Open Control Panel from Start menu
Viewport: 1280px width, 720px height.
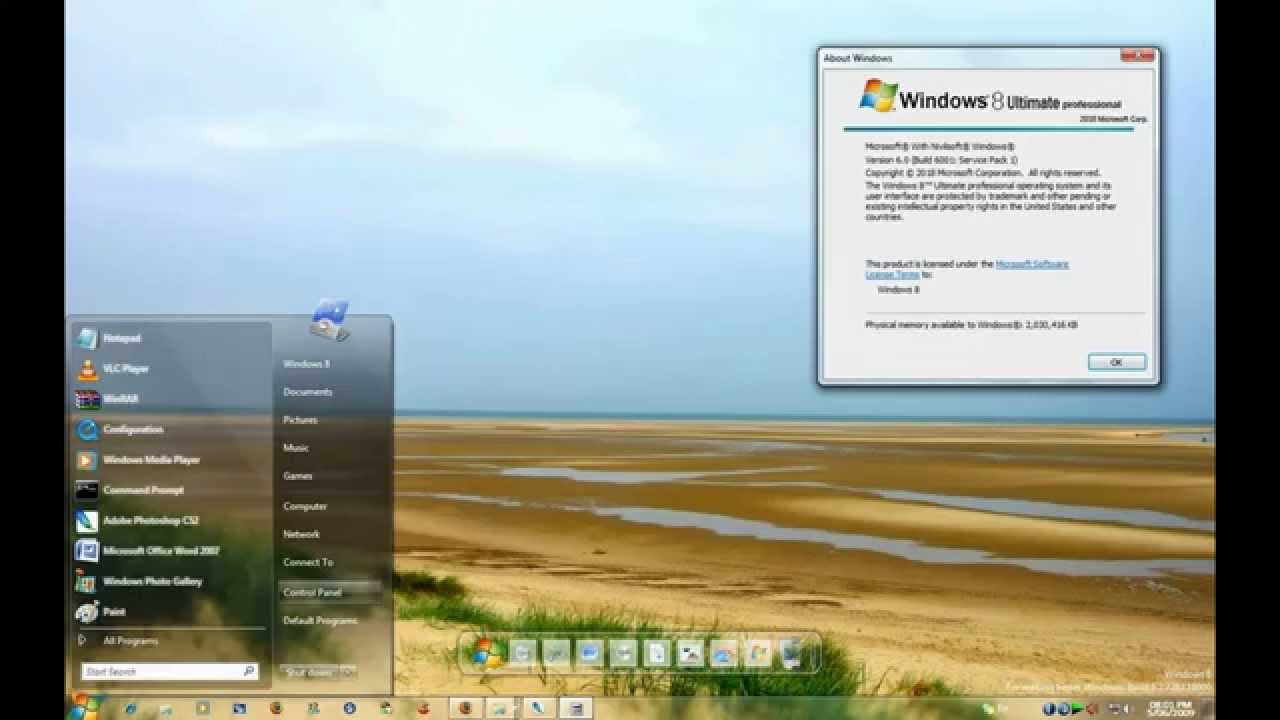tap(330, 592)
